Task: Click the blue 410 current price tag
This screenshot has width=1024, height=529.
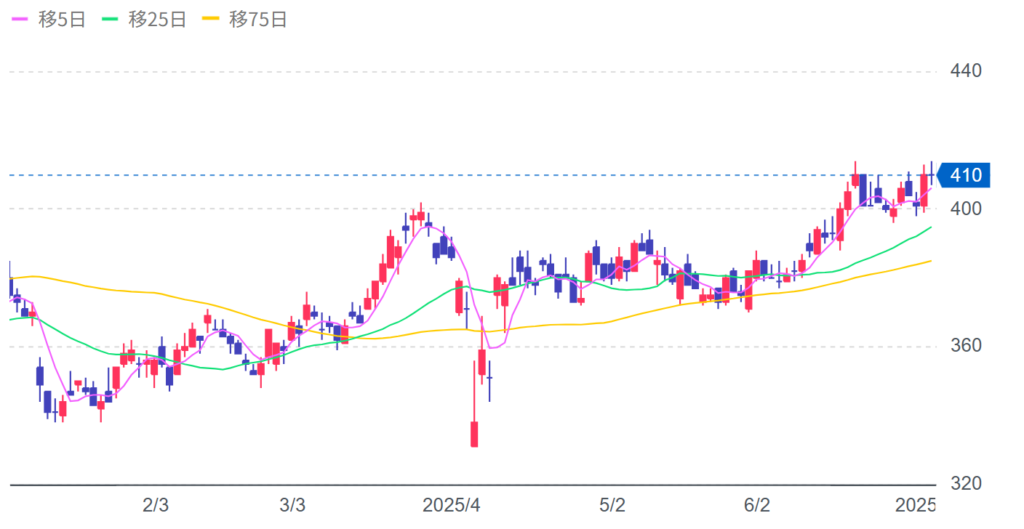Action: [965, 176]
